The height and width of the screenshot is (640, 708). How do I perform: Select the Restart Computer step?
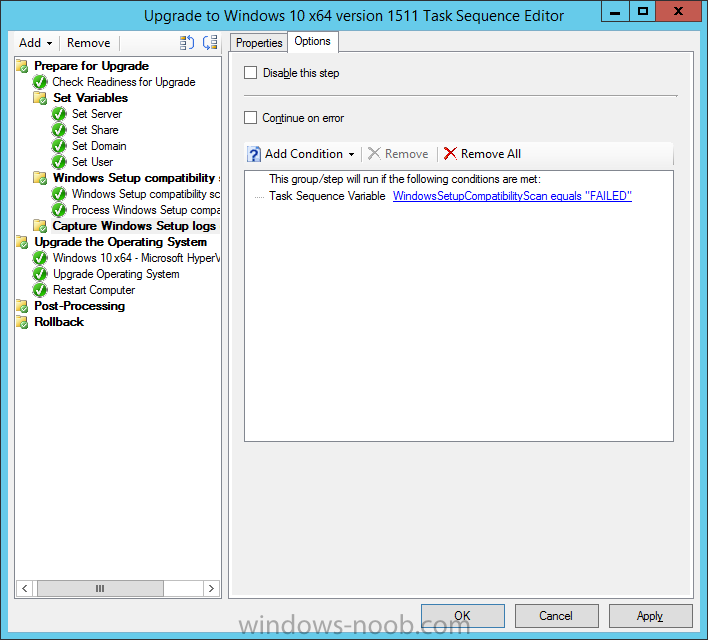(x=94, y=290)
